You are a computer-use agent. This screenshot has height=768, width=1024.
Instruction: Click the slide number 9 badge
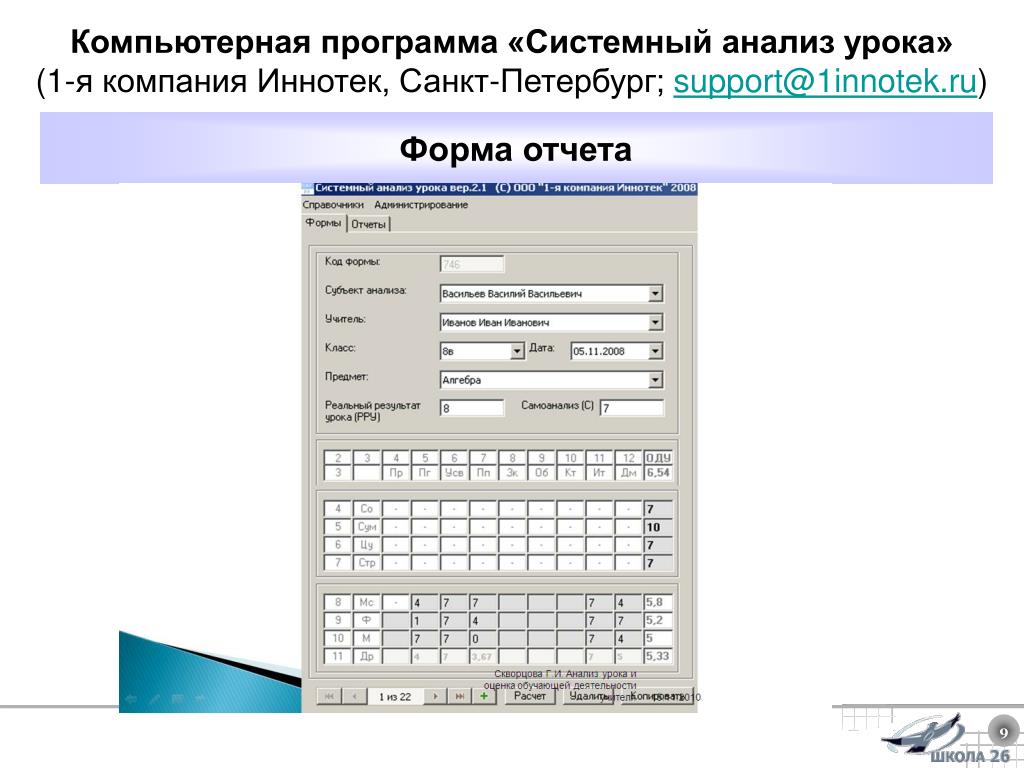click(x=1003, y=733)
